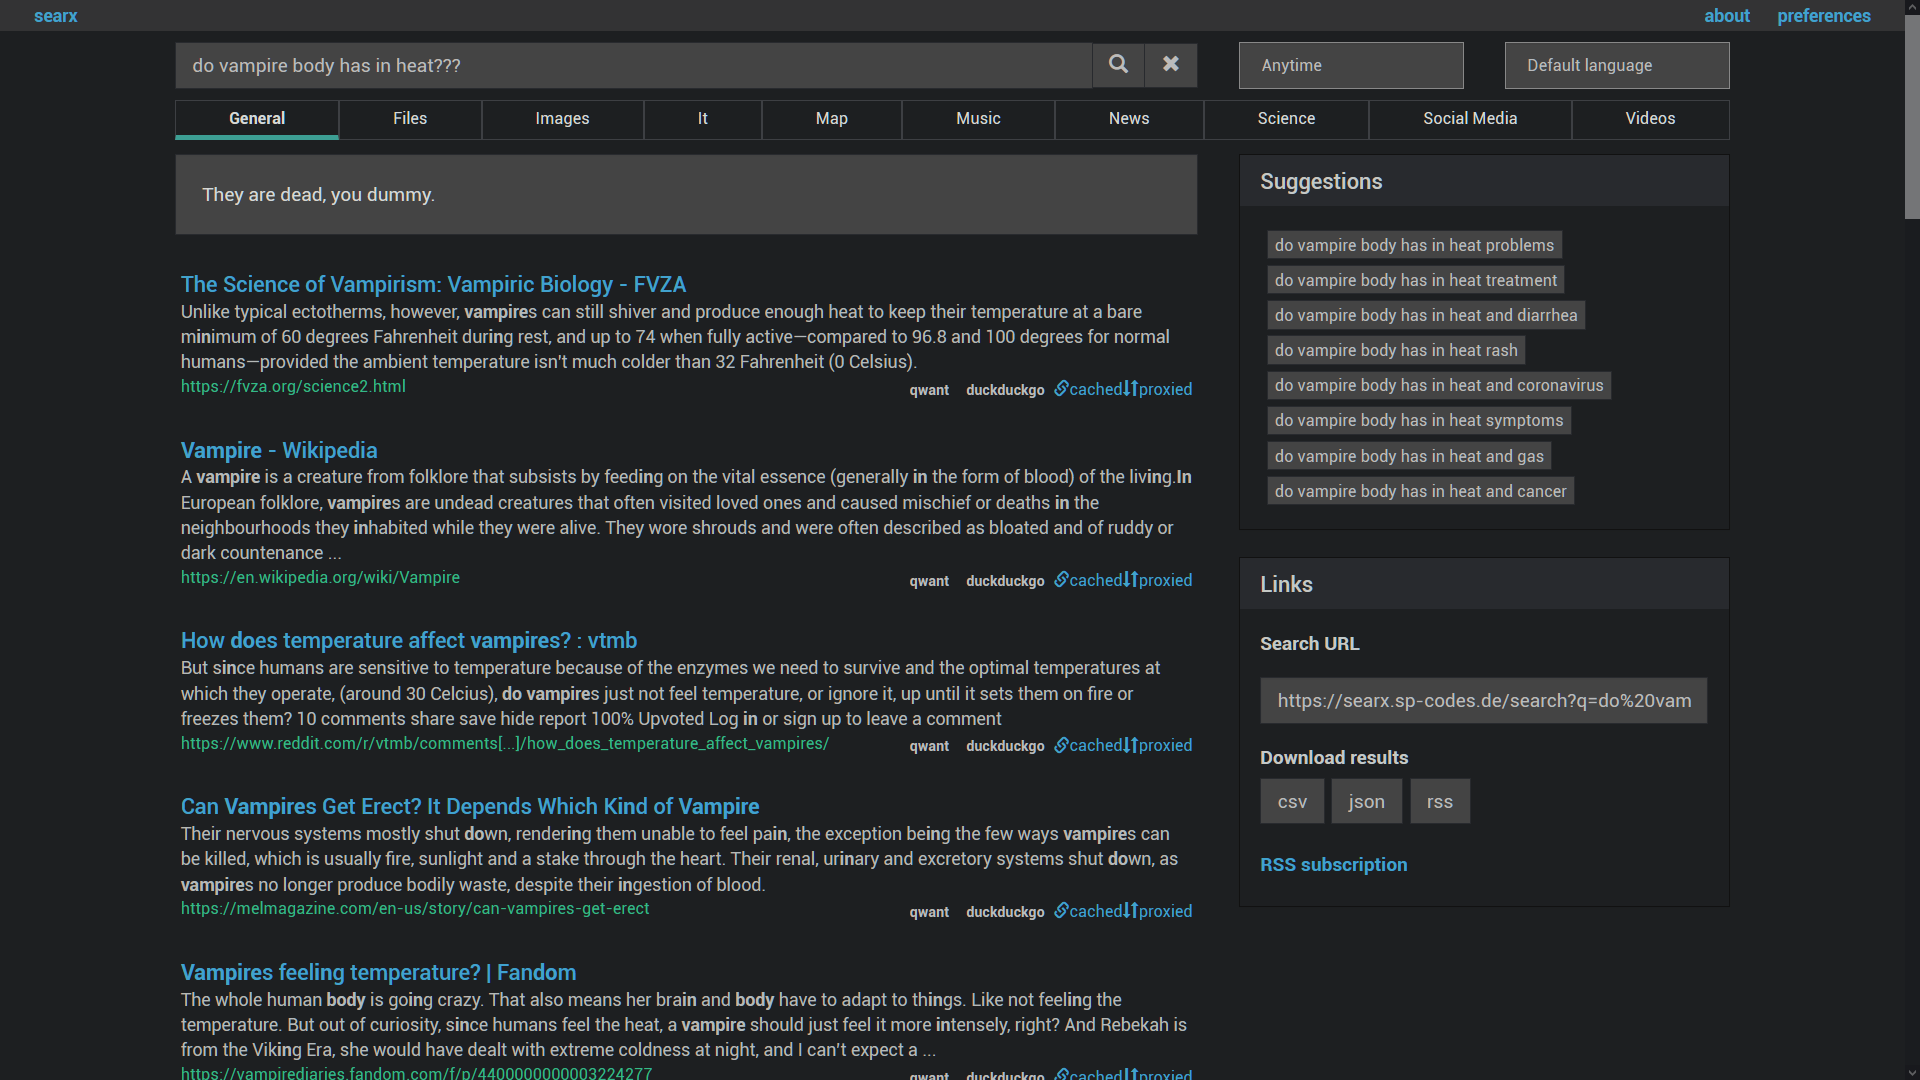Select suggestion ending in heat treatment
This screenshot has height=1080, width=1920.
pos(1415,281)
